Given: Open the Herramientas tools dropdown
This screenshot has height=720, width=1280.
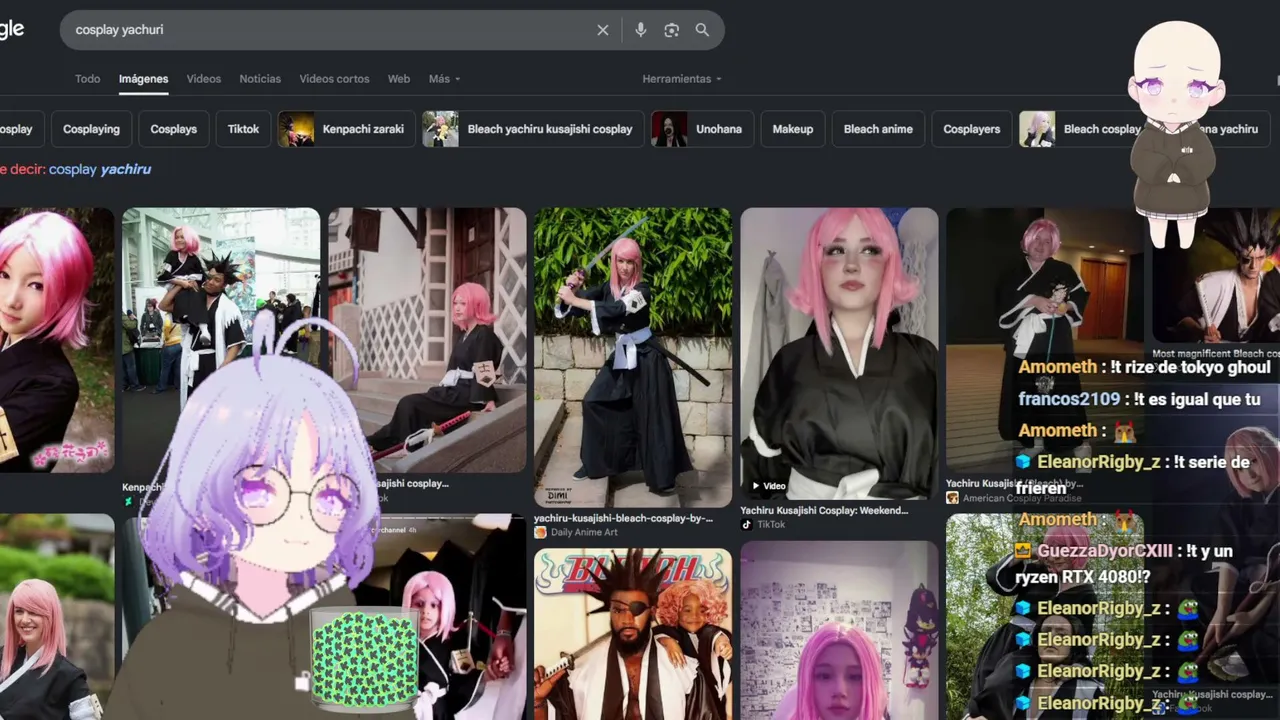Looking at the screenshot, I should [x=682, y=79].
